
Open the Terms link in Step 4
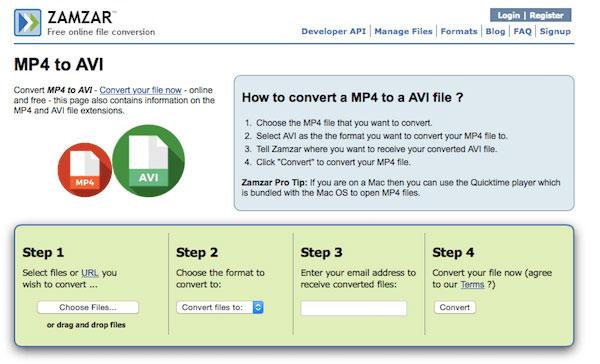(473, 284)
